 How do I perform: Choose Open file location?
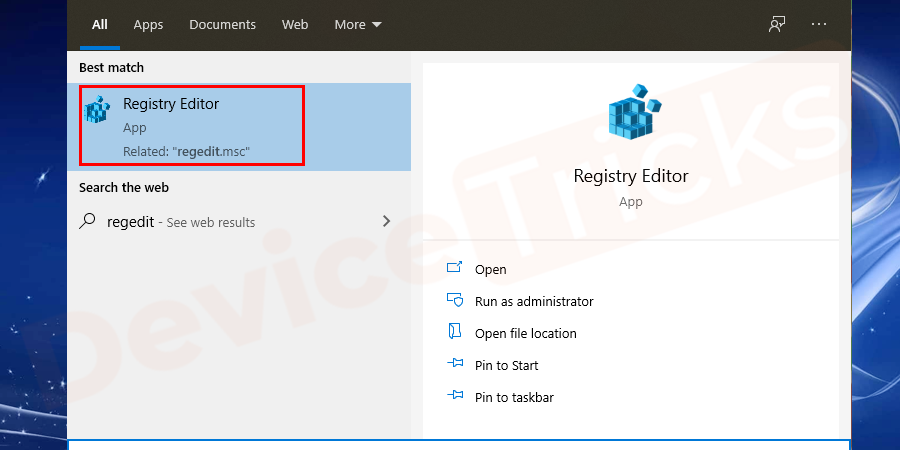coord(525,333)
